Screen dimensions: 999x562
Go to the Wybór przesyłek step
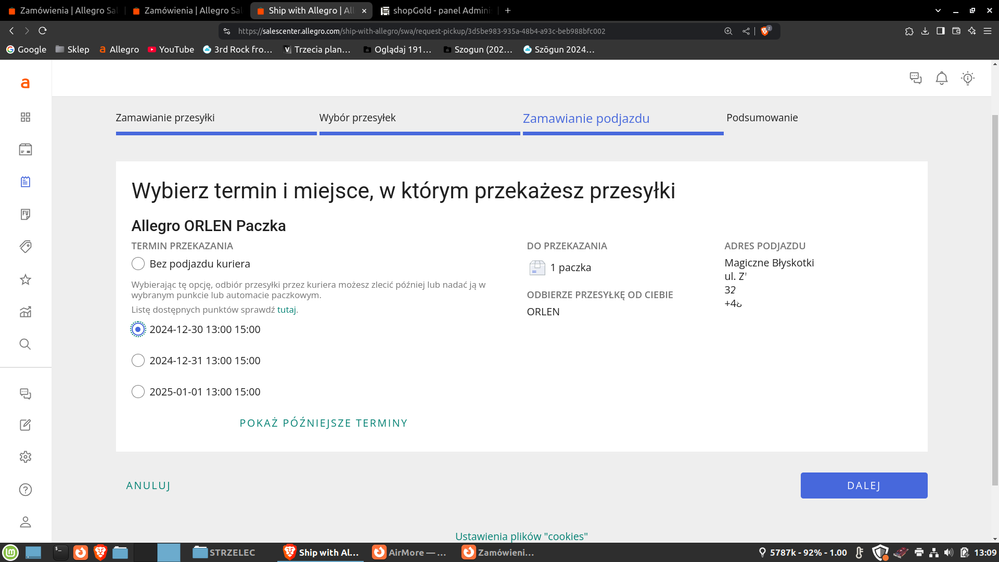pyautogui.click(x=357, y=117)
